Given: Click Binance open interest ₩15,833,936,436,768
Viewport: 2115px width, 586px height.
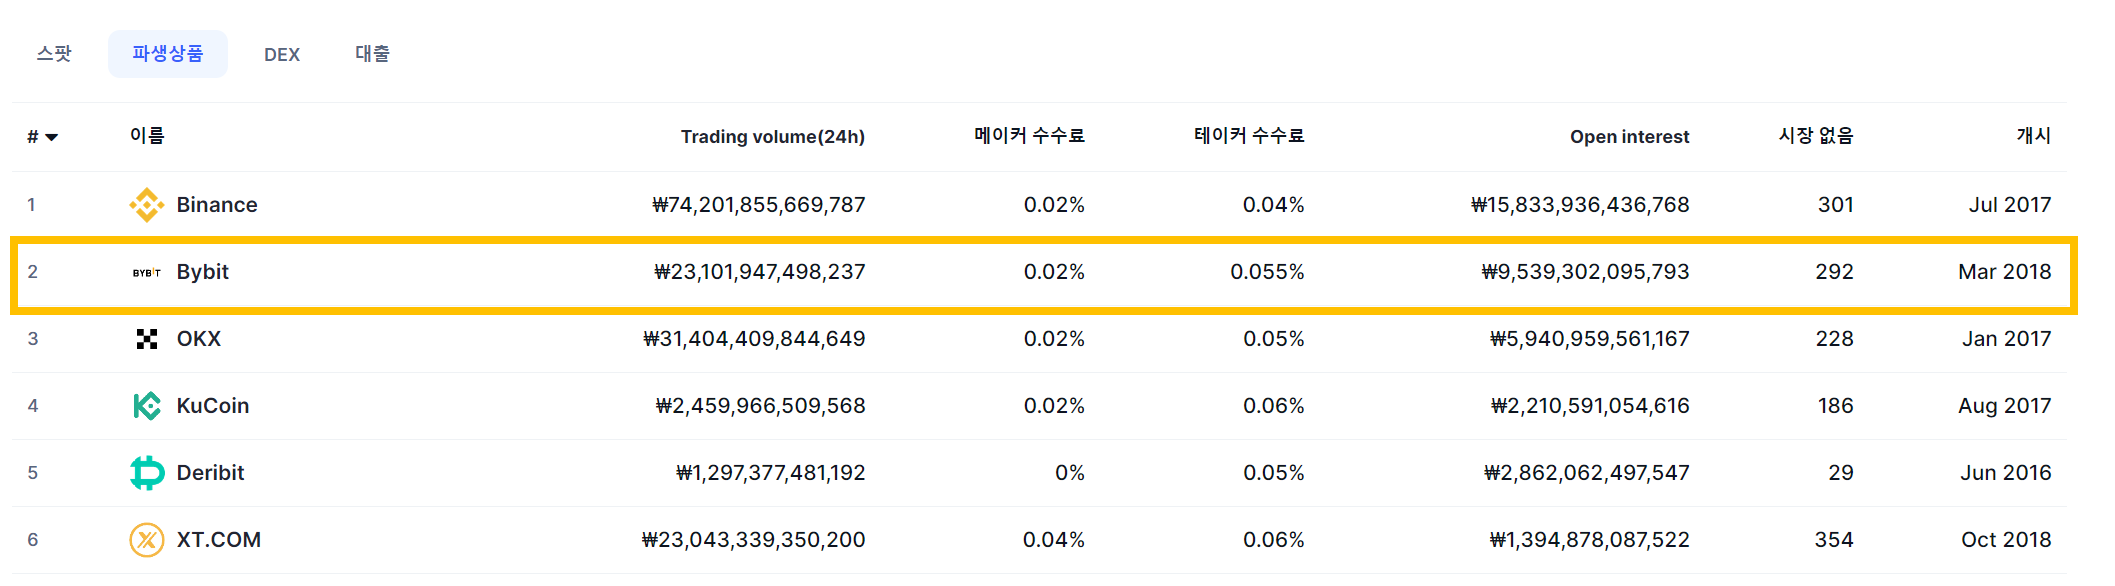Looking at the screenshot, I should pyautogui.click(x=1580, y=205).
